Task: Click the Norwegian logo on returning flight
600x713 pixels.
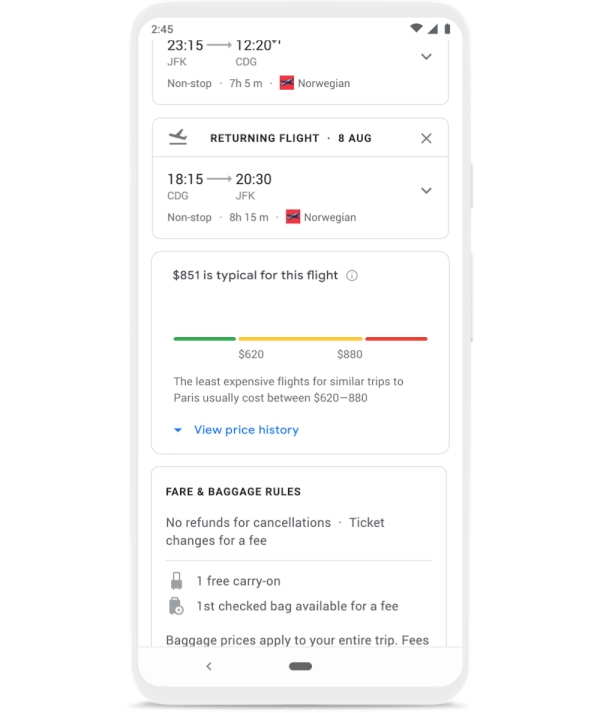Action: coord(293,217)
